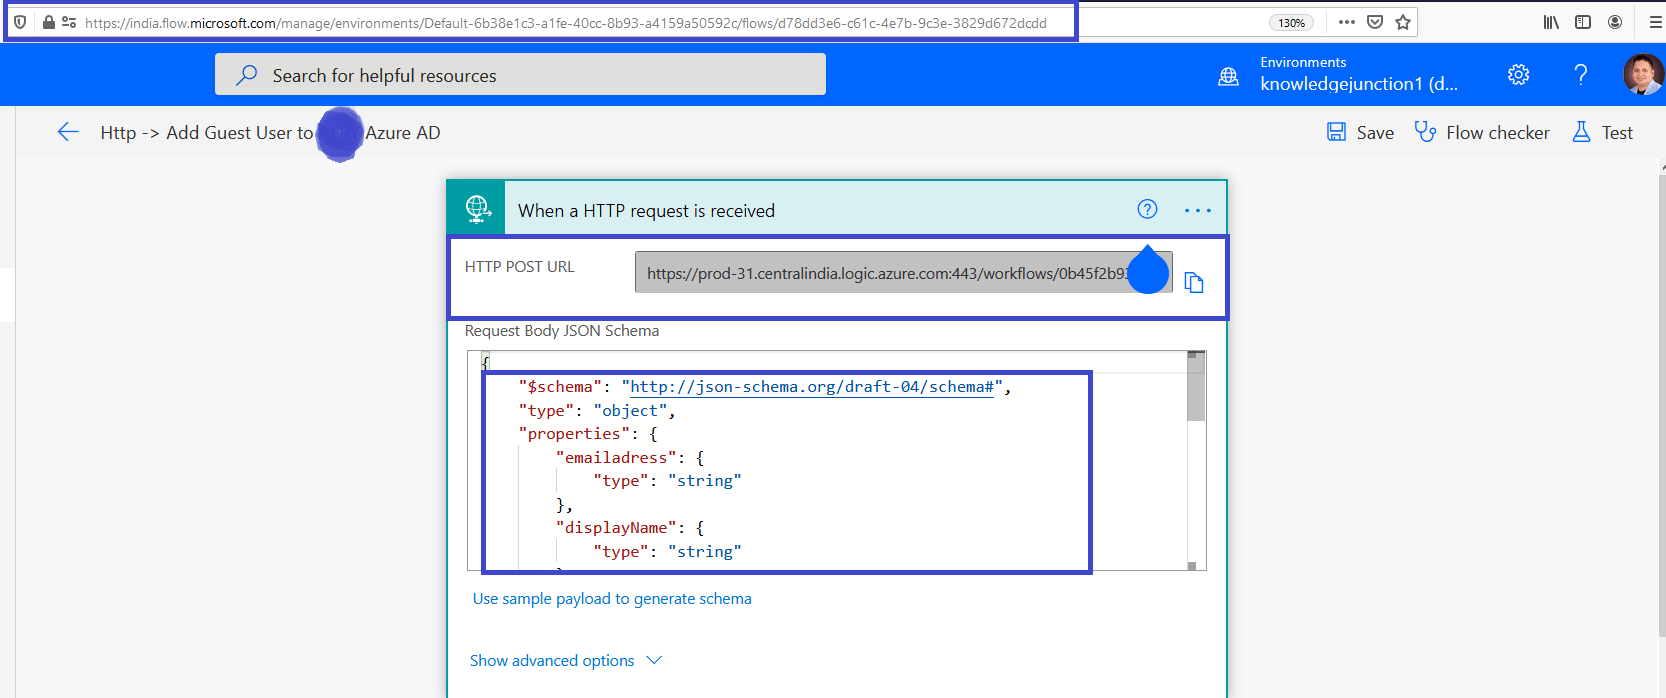Open the settings gear icon
Screen dimensions: 1666x698
pos(1518,74)
